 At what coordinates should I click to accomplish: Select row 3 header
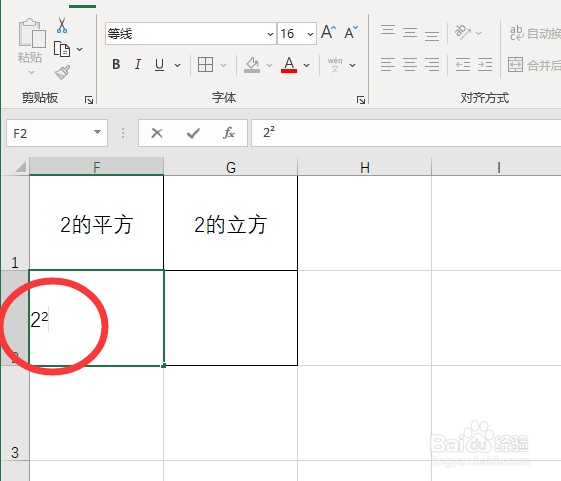(x=15, y=413)
